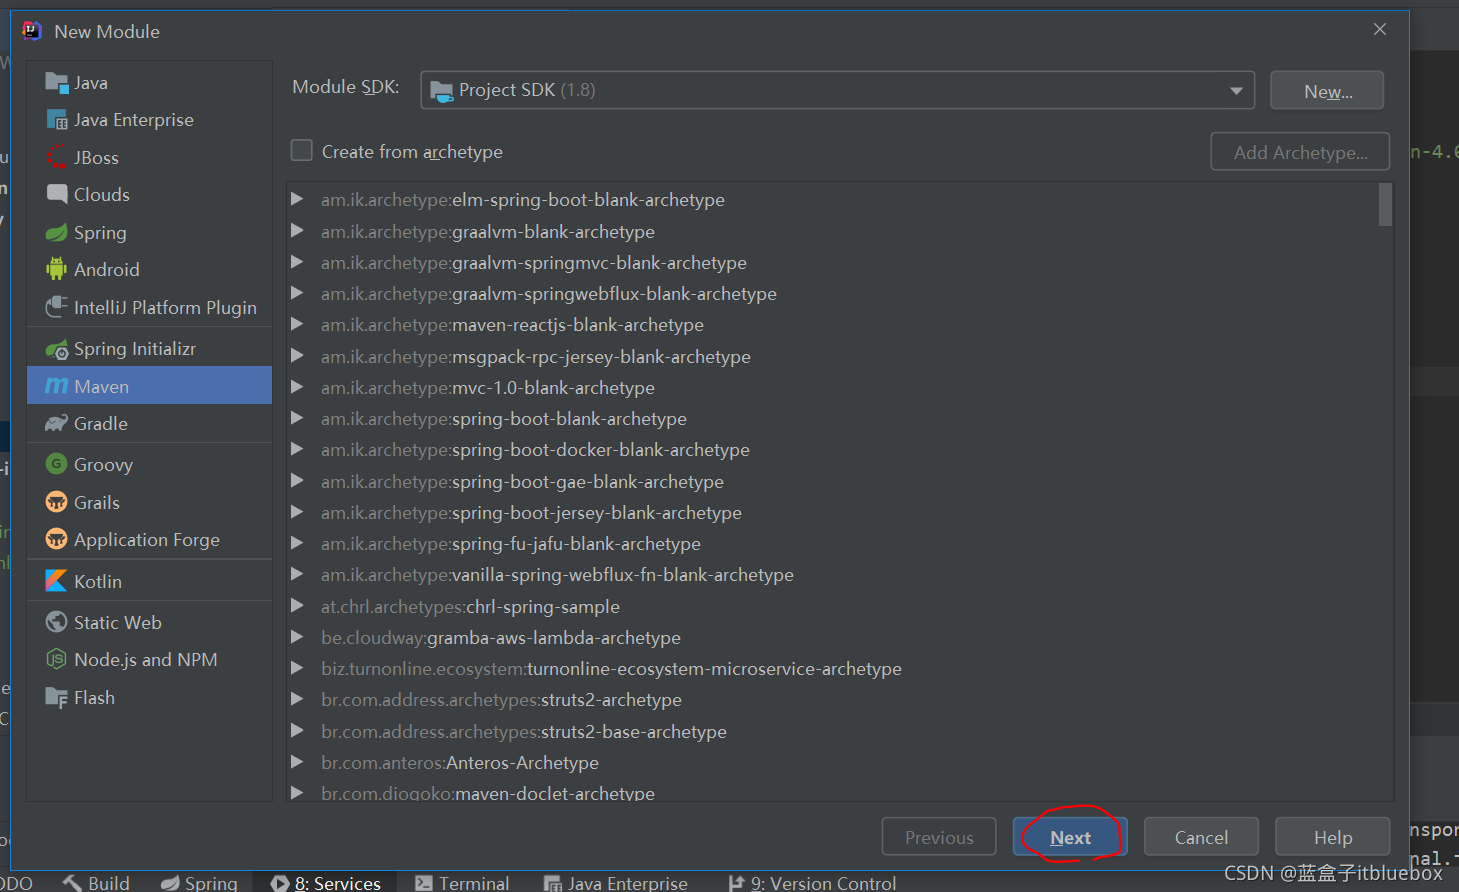Open Help for New Module

click(1332, 837)
